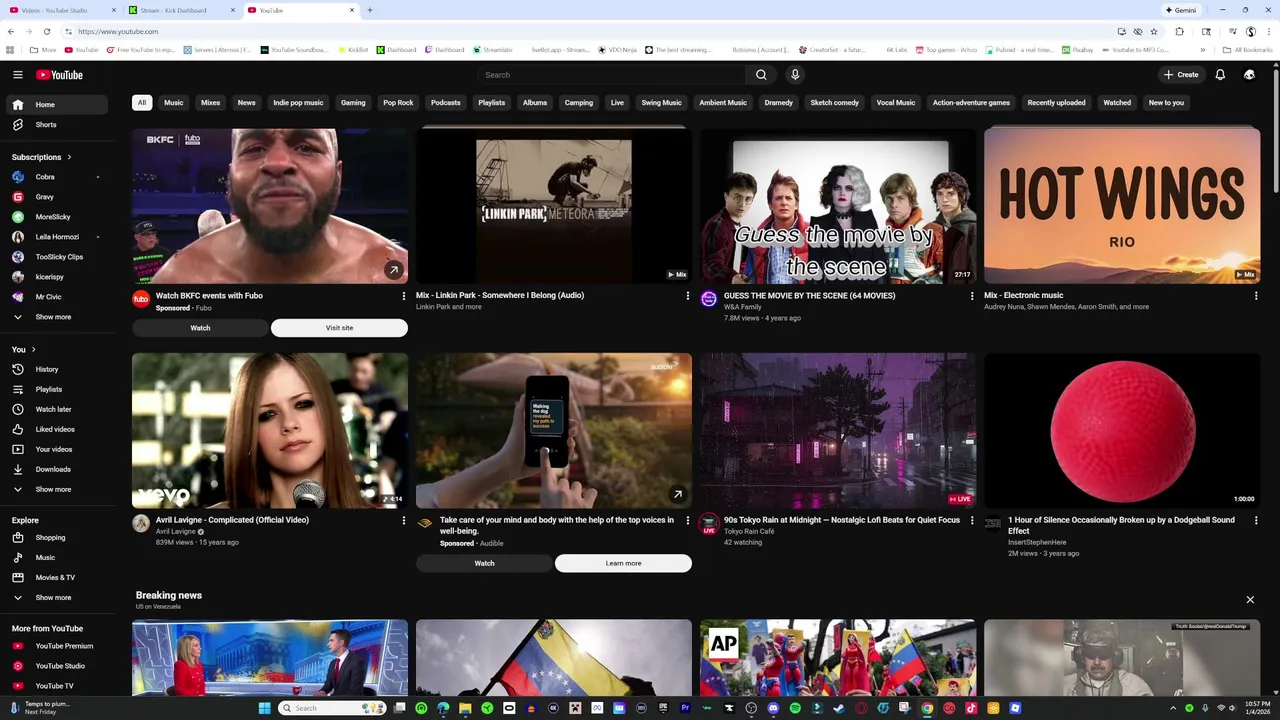Expand Show more under Subscriptions
1280x720 pixels.
(54, 317)
